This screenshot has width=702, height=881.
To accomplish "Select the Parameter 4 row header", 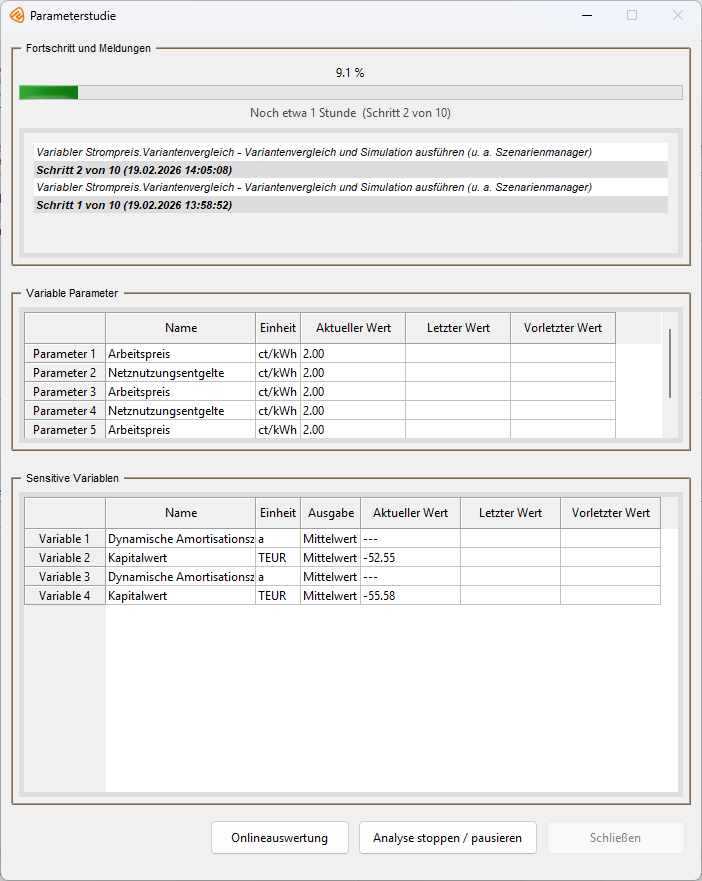I will [65, 411].
